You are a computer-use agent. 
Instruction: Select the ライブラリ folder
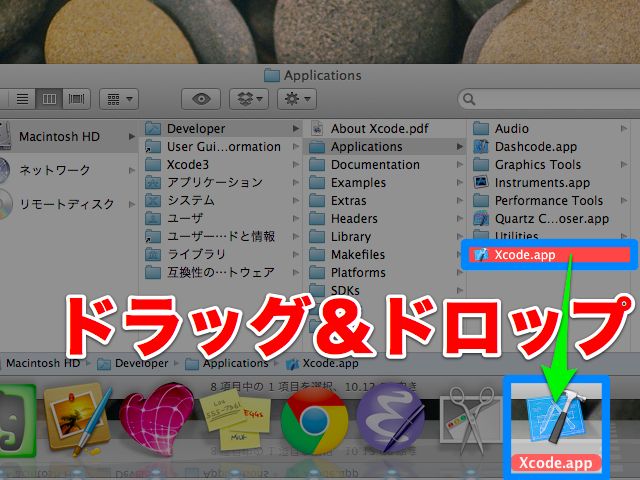coord(222,254)
